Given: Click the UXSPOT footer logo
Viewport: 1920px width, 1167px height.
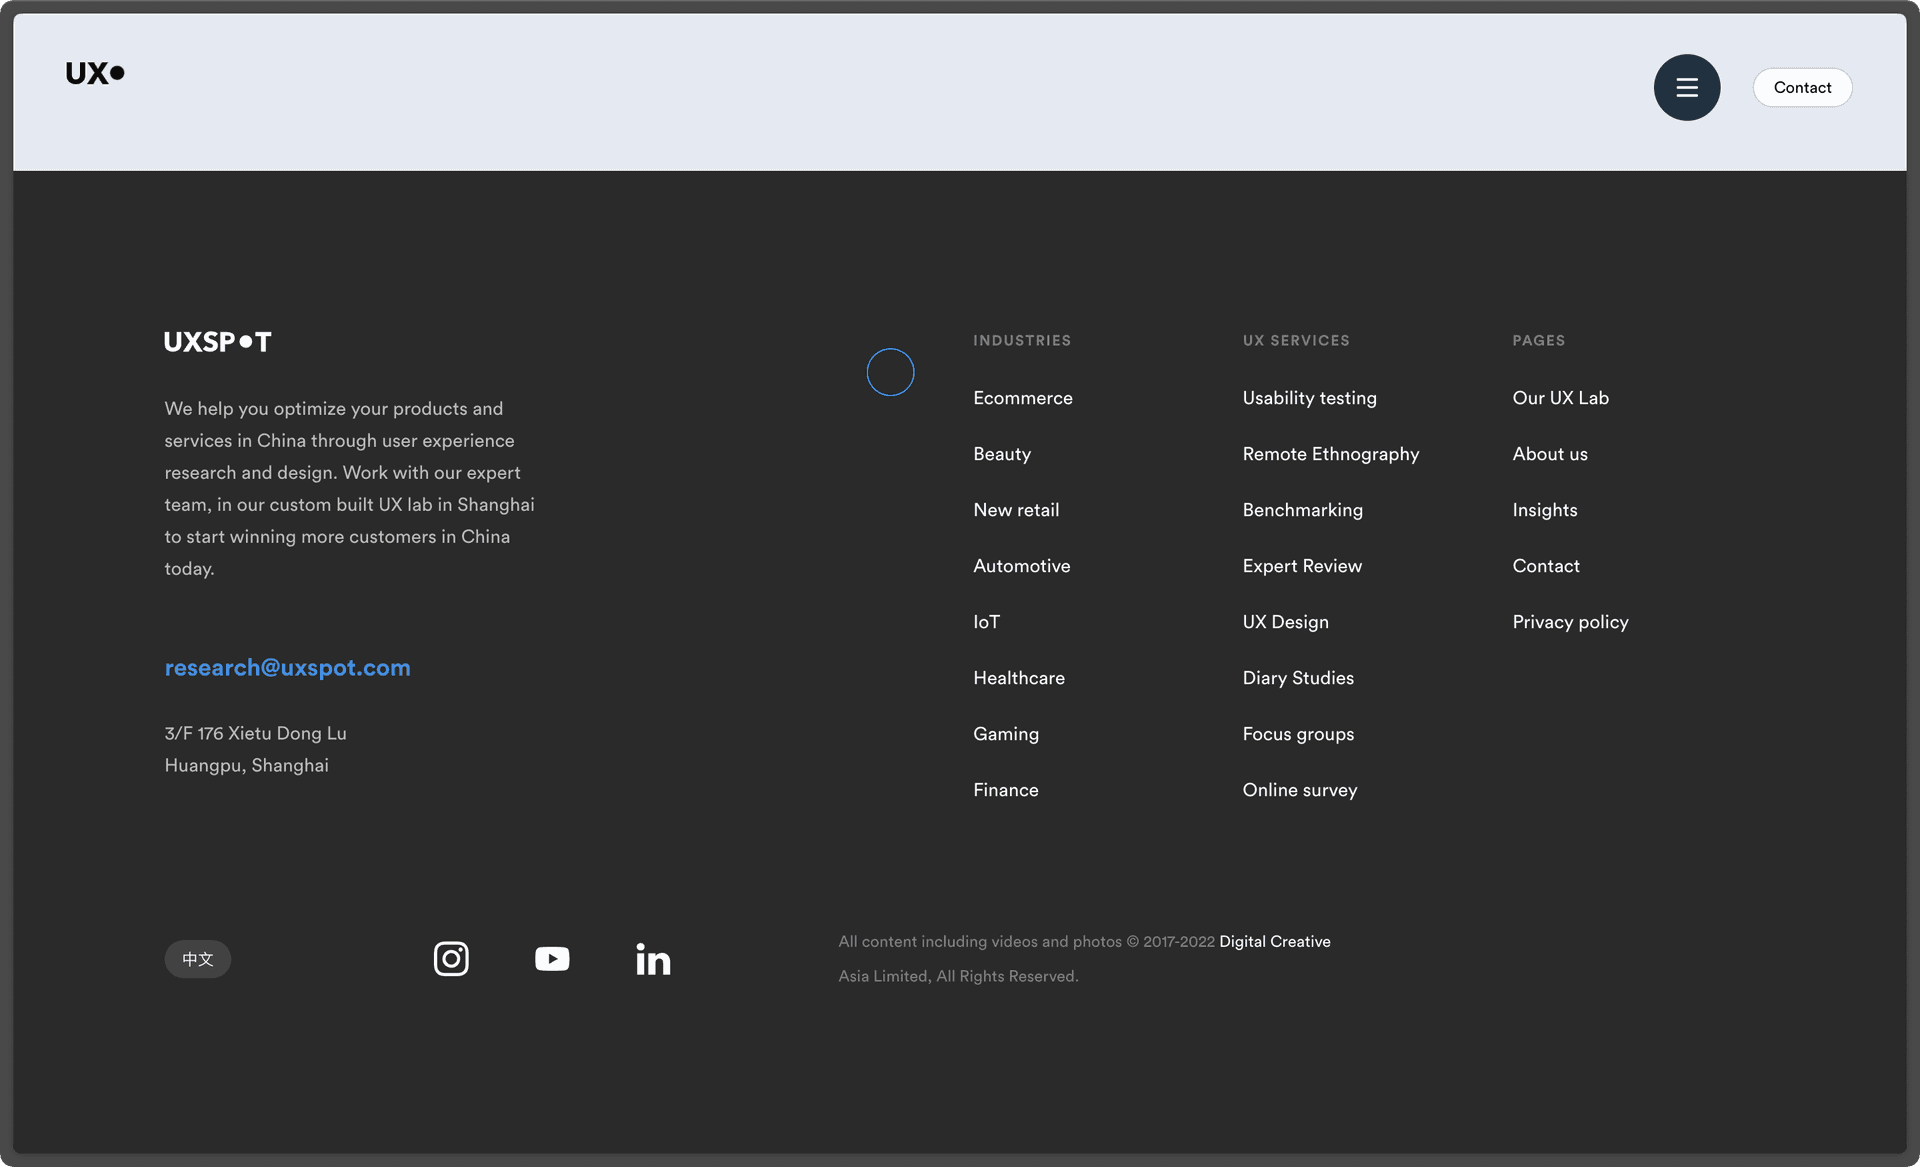Looking at the screenshot, I should pos(217,341).
